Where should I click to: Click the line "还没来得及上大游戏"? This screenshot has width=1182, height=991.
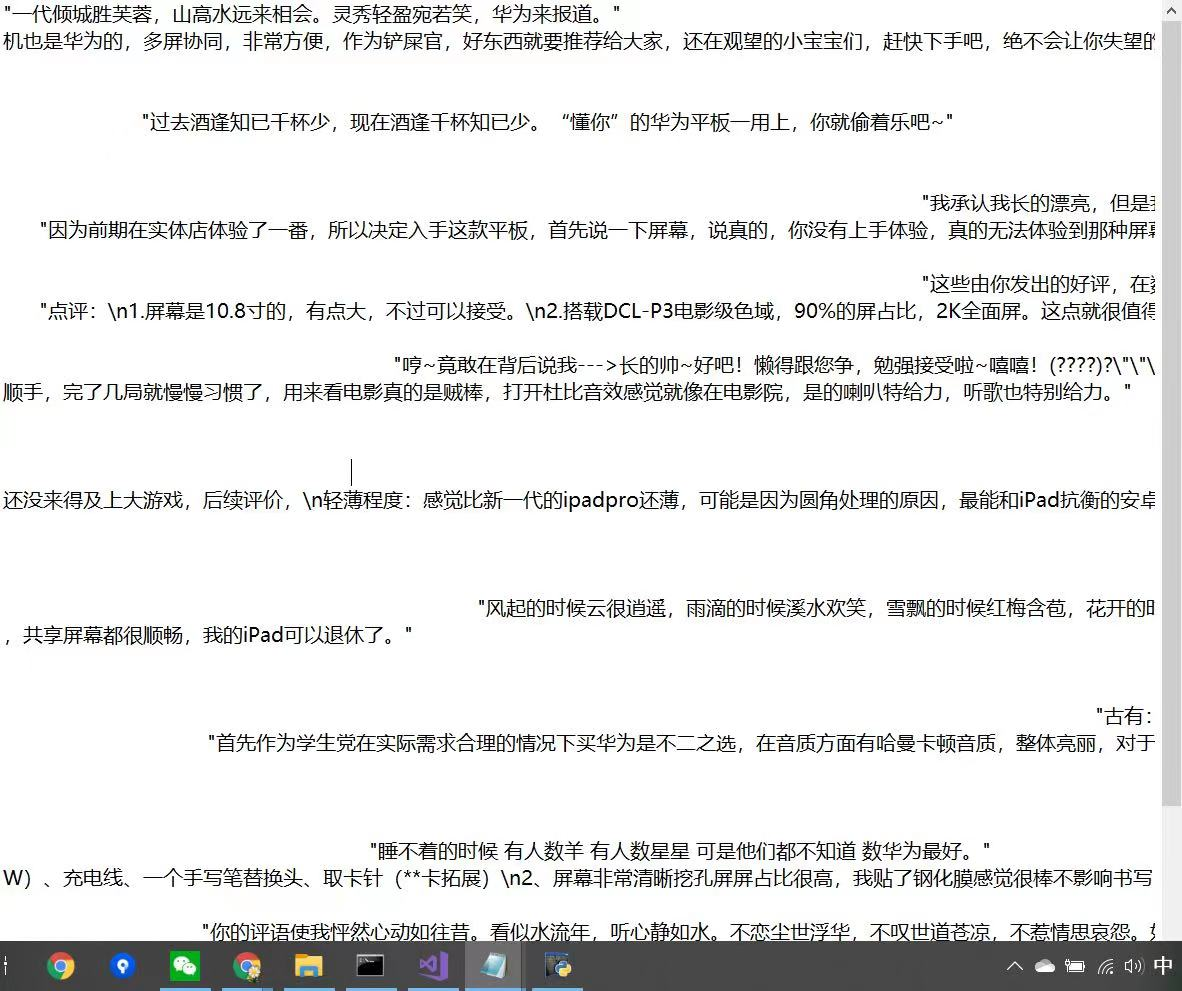coord(579,500)
